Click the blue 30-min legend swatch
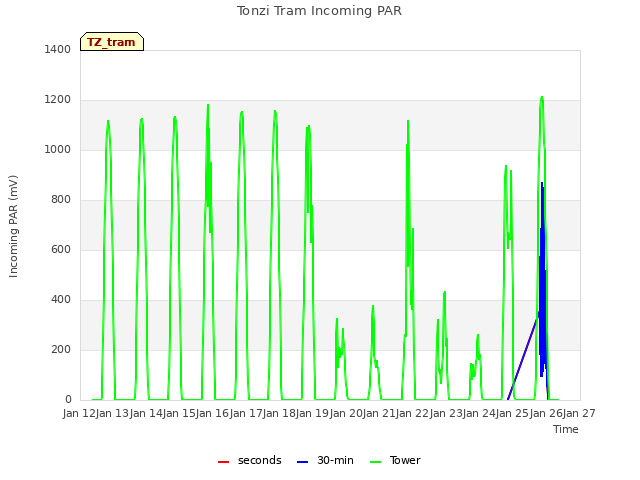Image resolution: width=640 pixels, height=480 pixels. coord(302,462)
